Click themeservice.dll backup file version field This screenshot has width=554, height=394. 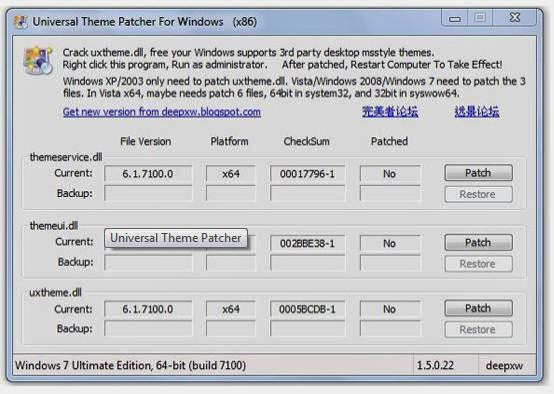pos(148,193)
